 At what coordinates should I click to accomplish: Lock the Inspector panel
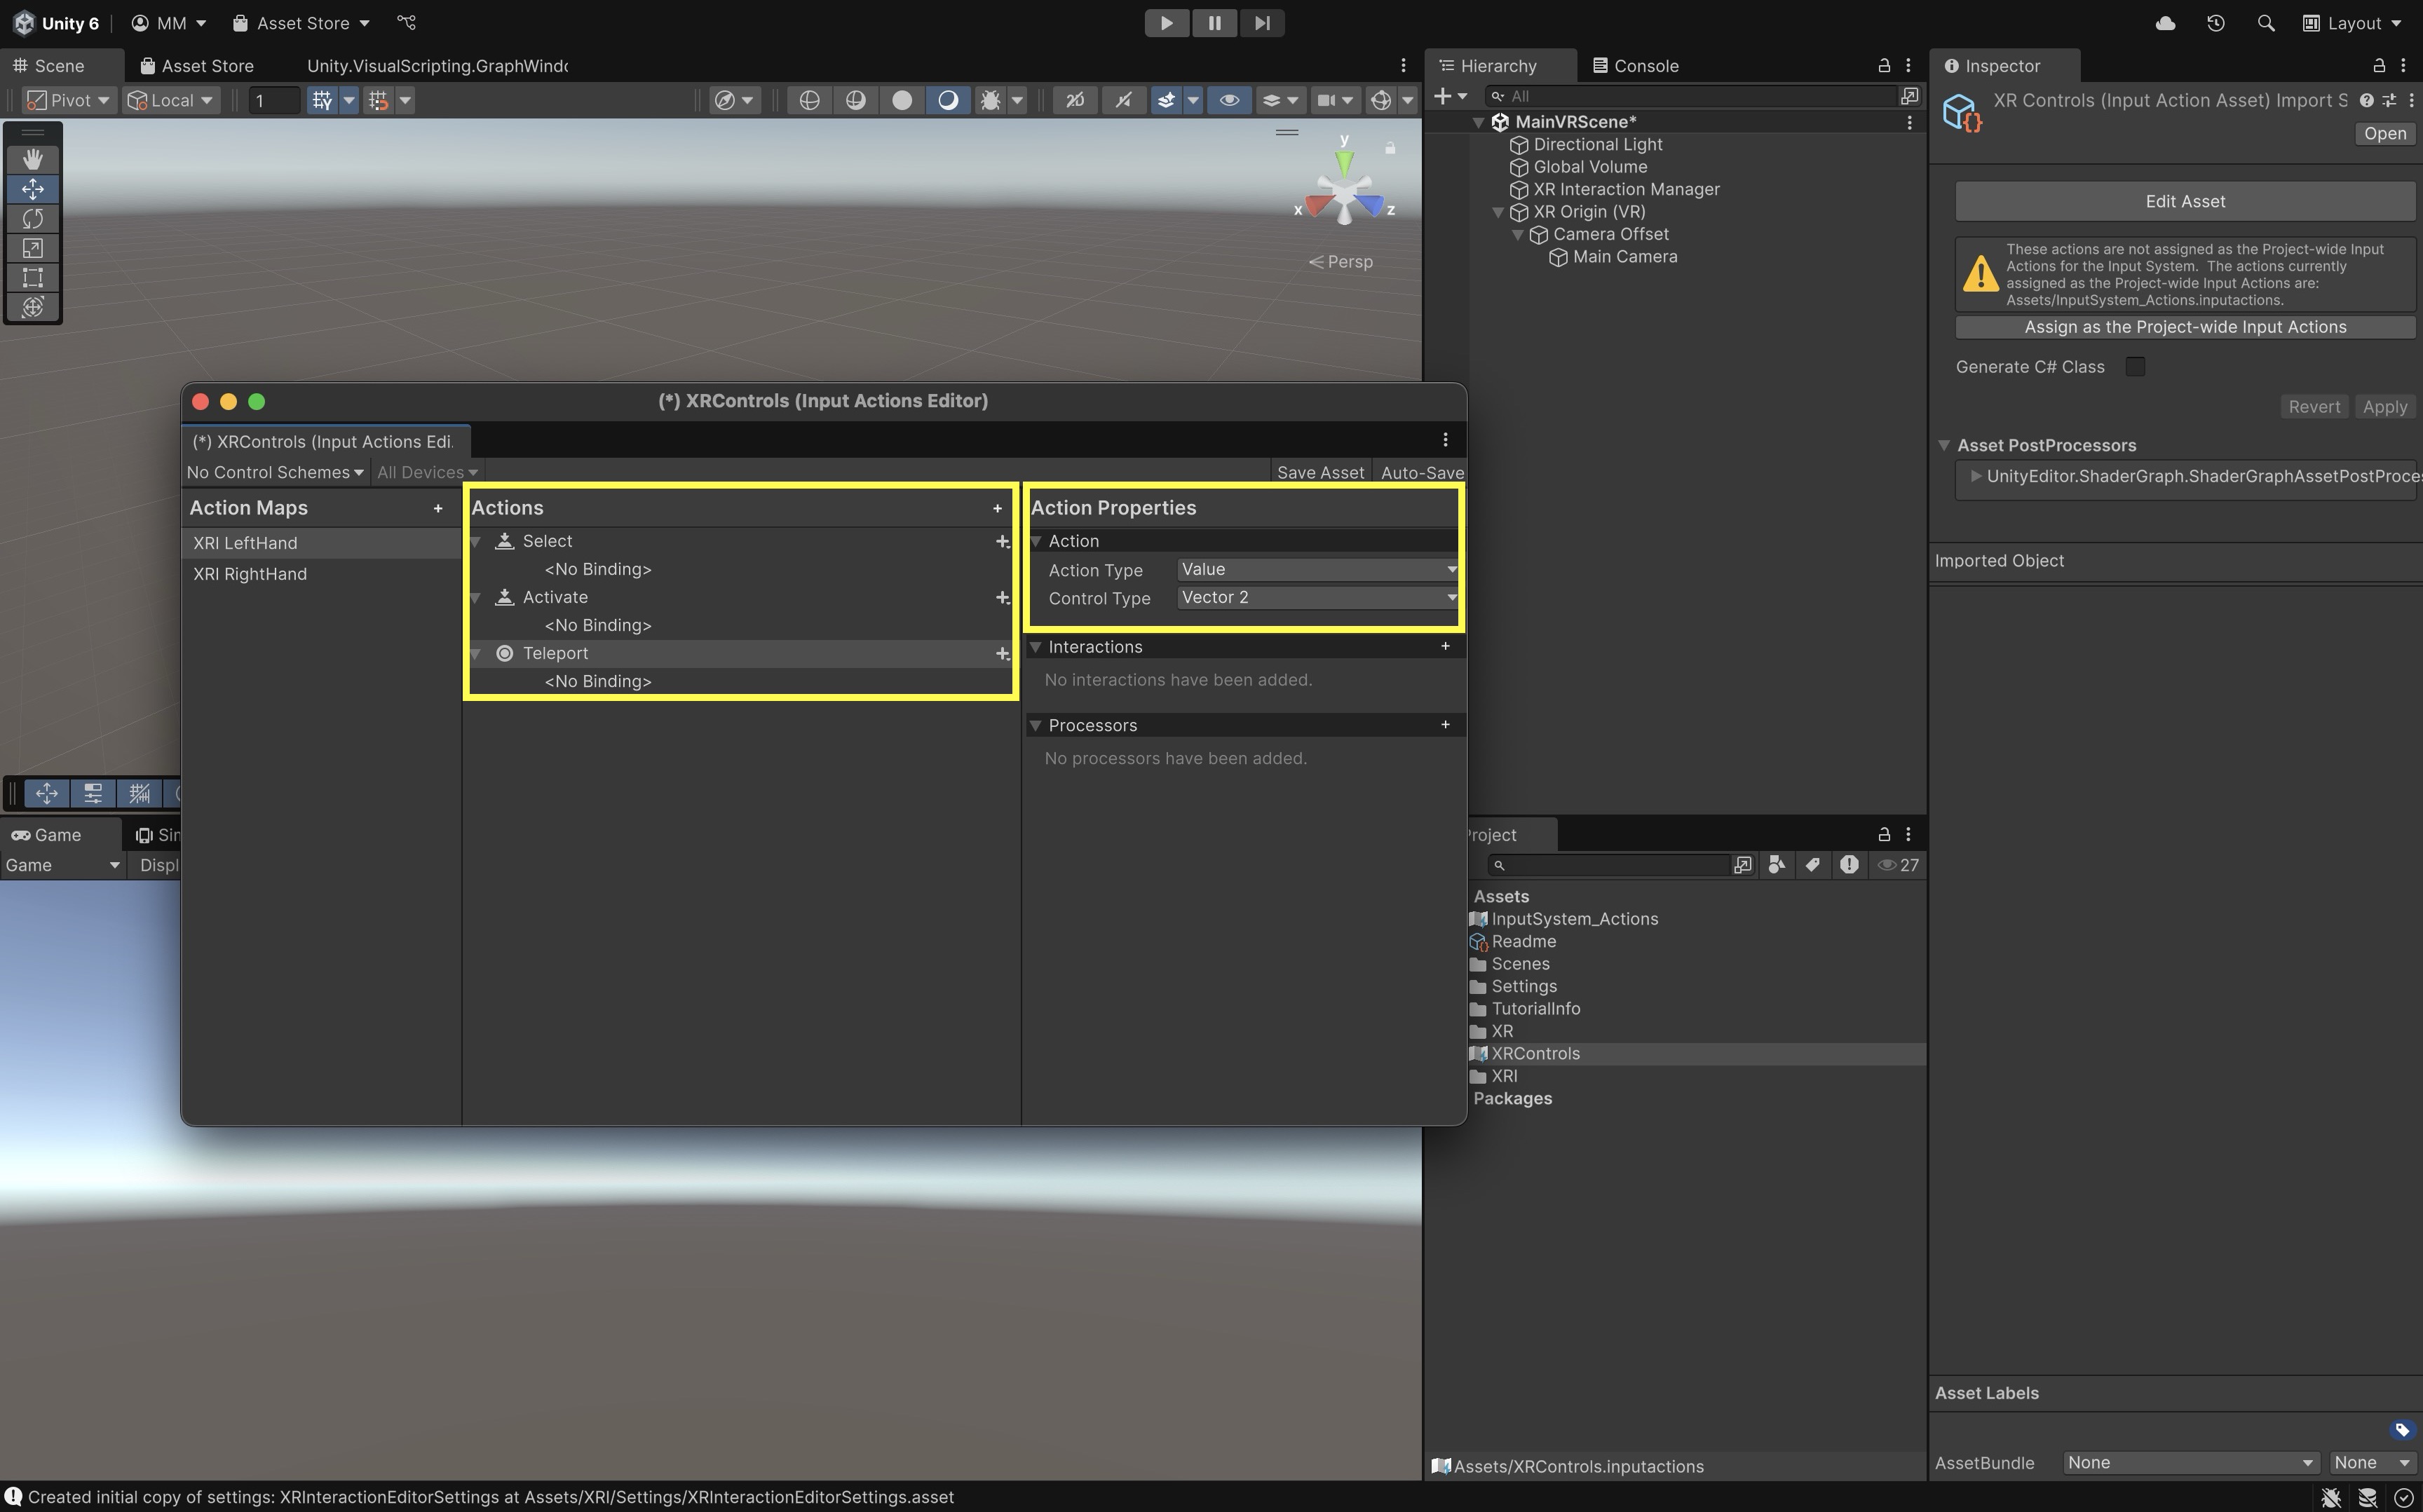coord(2379,66)
